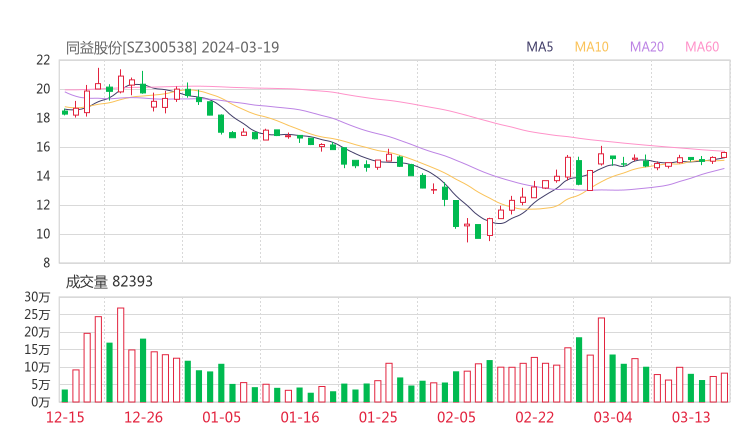
Task: Click the MA10 legend label
Action: tap(591, 47)
